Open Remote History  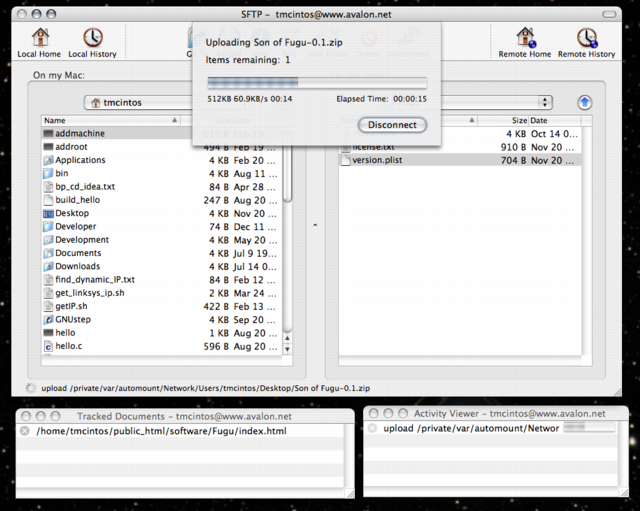[x=587, y=42]
